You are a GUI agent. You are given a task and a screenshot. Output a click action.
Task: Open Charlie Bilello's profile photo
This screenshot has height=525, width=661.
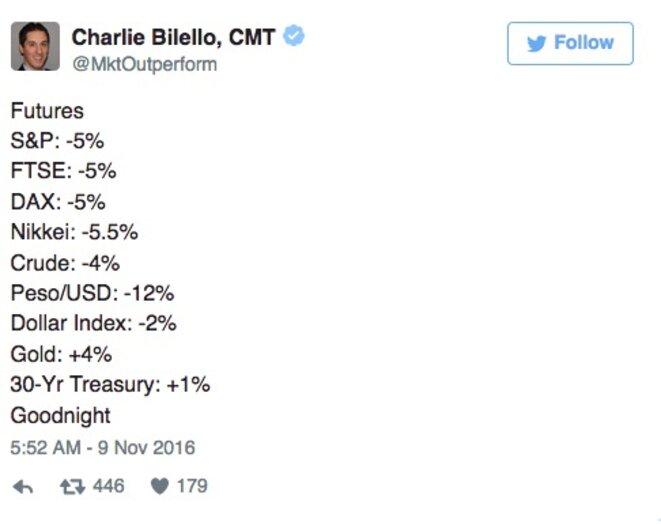[35, 46]
